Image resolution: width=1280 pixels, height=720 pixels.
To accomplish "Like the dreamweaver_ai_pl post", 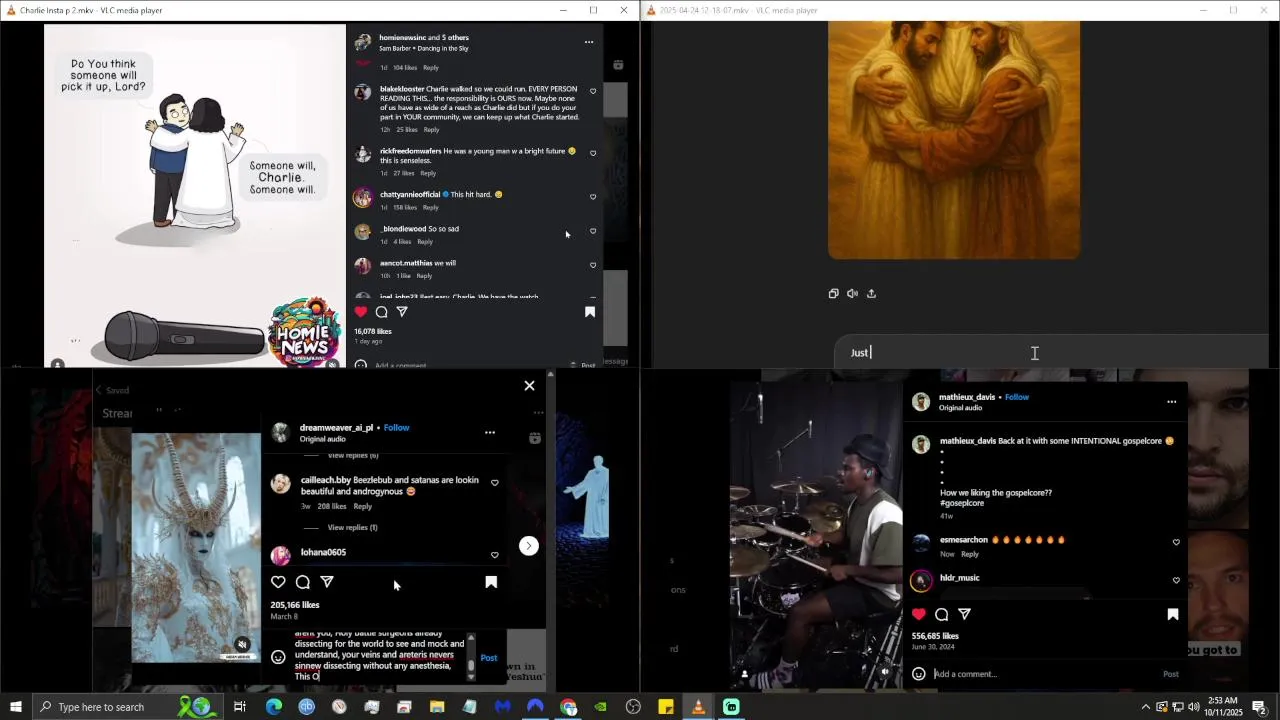I will tap(278, 582).
